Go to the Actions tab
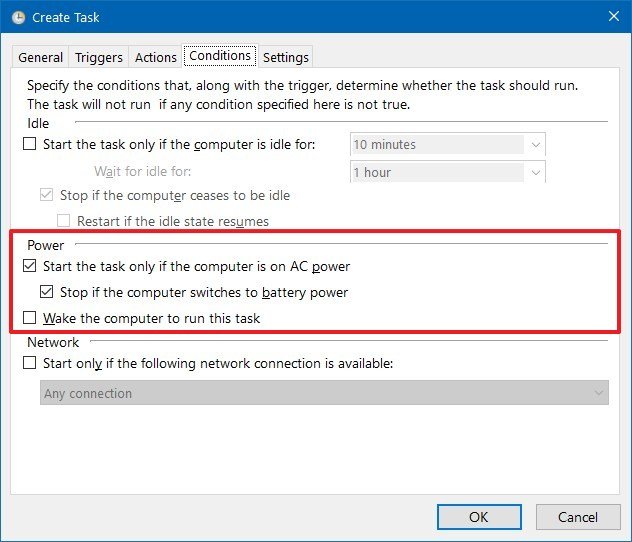 coord(156,57)
